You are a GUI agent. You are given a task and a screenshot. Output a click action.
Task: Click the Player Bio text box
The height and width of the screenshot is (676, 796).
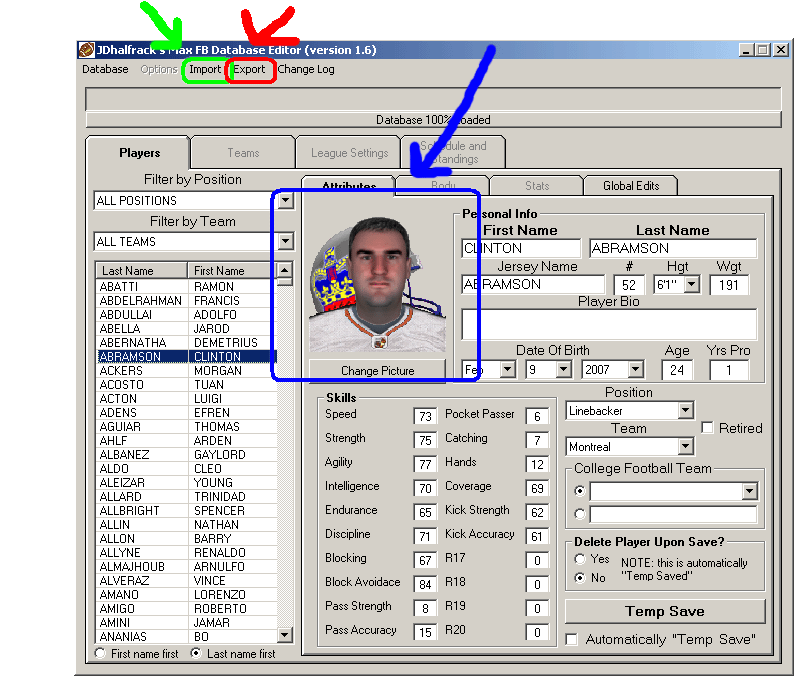[609, 324]
